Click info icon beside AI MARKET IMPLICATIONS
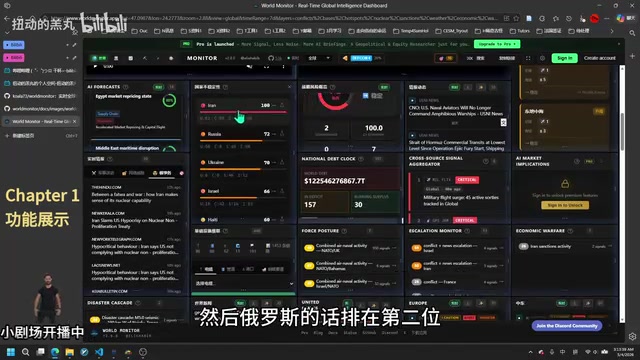 click(x=577, y=161)
